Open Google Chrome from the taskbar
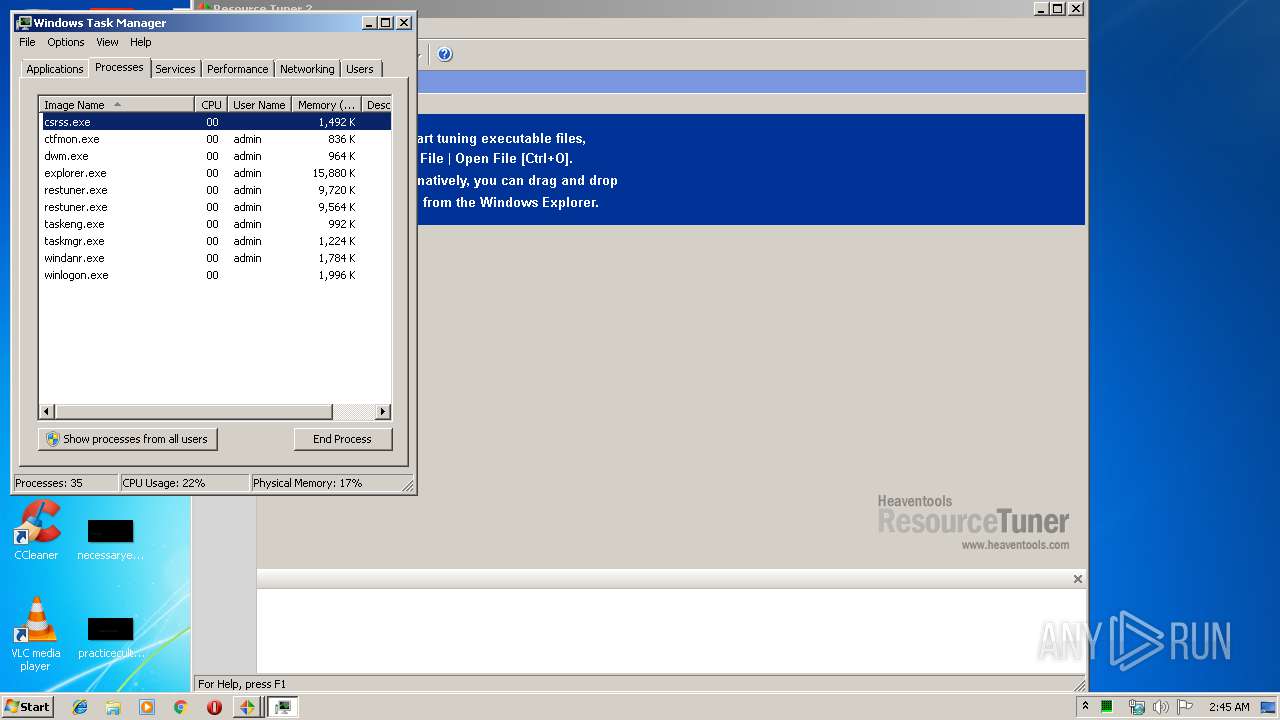Viewport: 1280px width, 720px height. [x=180, y=707]
